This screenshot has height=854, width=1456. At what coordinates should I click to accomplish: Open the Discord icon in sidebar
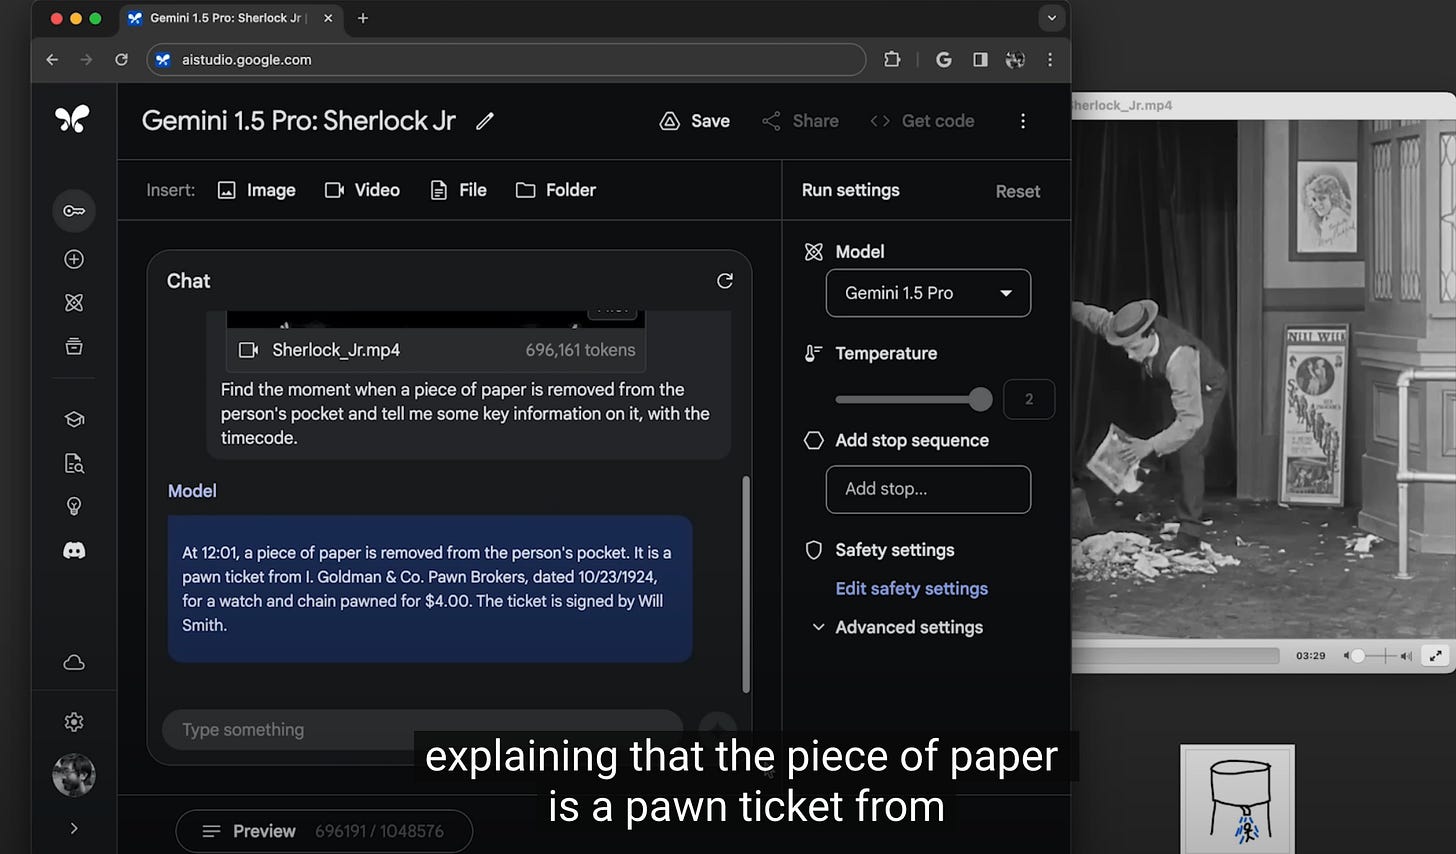point(74,551)
